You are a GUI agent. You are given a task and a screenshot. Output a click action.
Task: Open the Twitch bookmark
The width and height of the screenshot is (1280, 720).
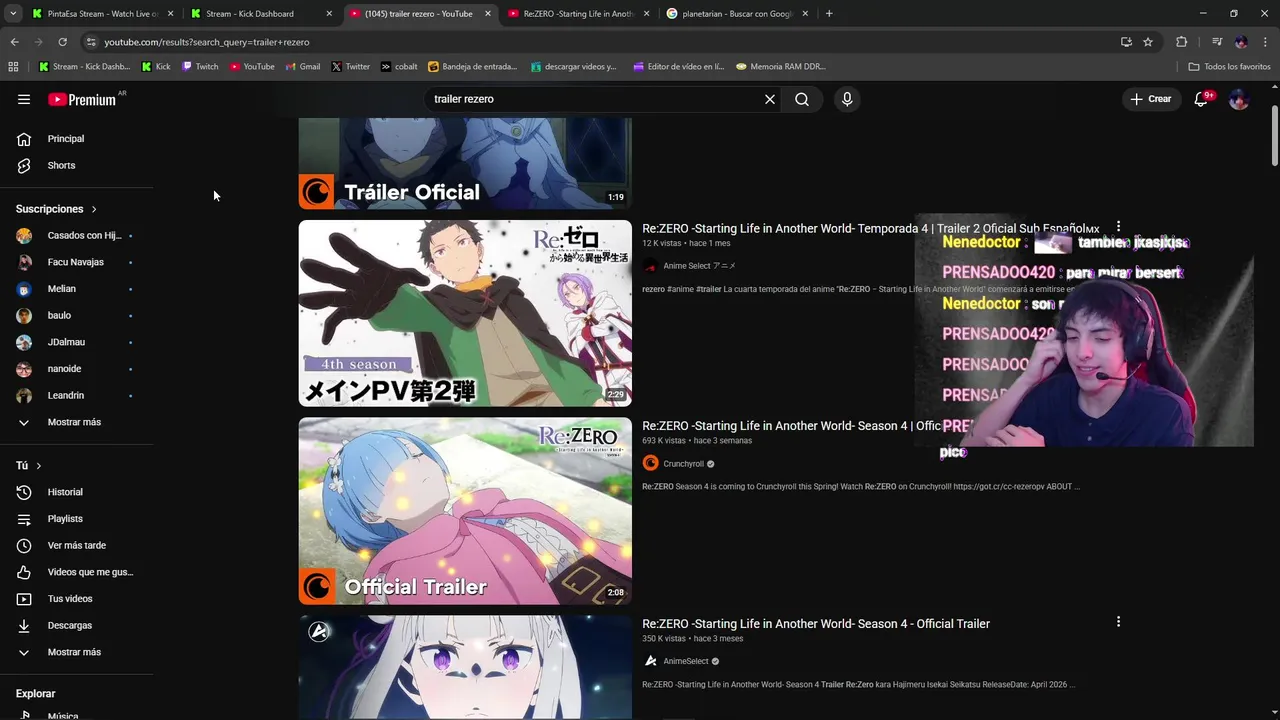click(x=200, y=67)
